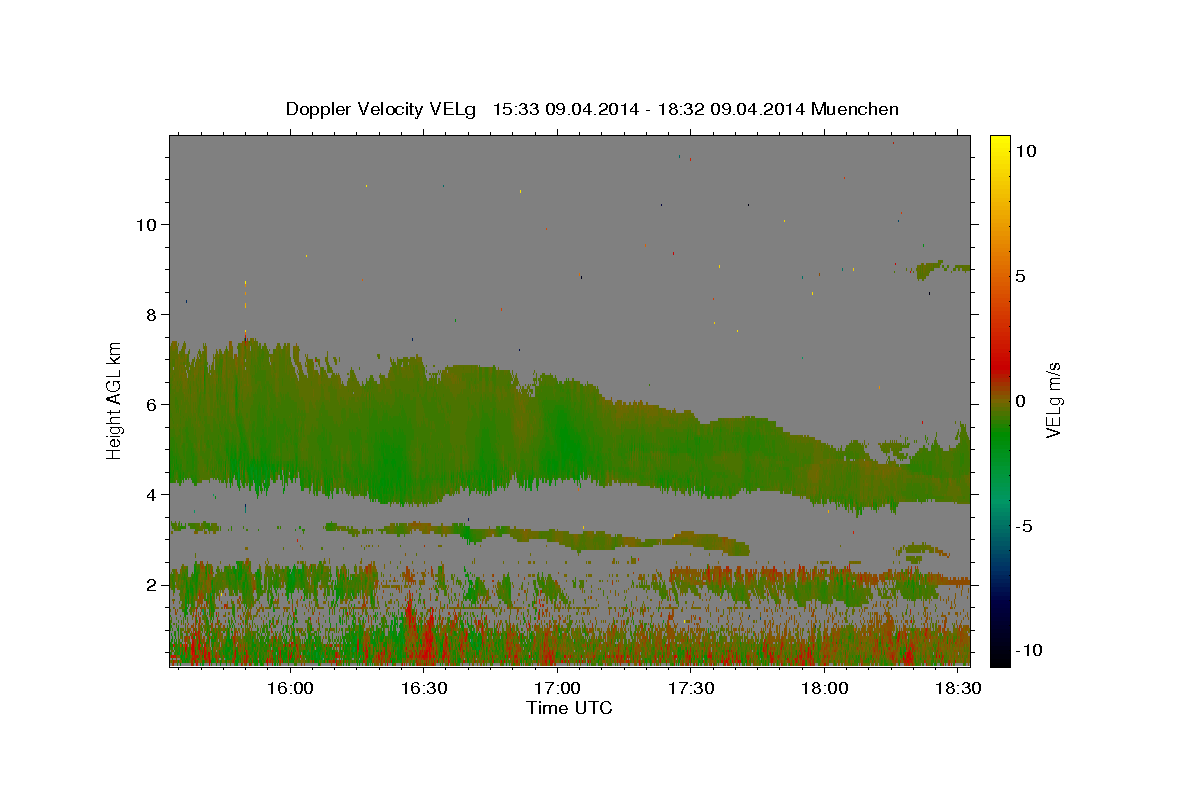1200x800 pixels.
Task: Click the 'Time UTC' axis label
Action: pos(569,708)
